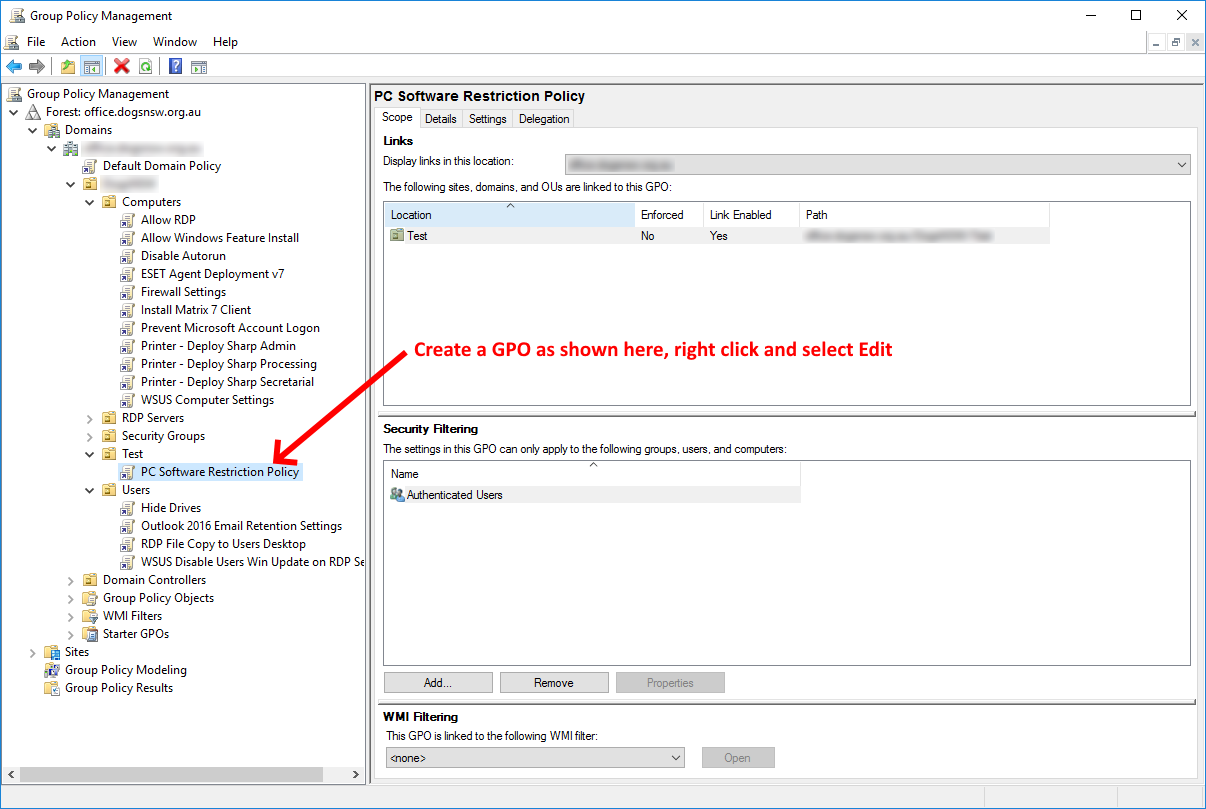Click the Add... button under Security Filtering
Screen dimensions: 1206x809
tap(437, 683)
